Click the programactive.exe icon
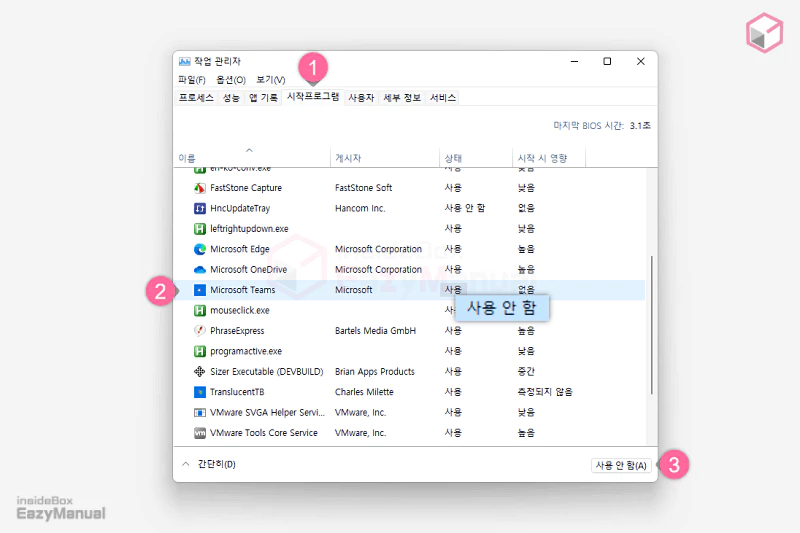This screenshot has width=800, height=533. (x=199, y=351)
